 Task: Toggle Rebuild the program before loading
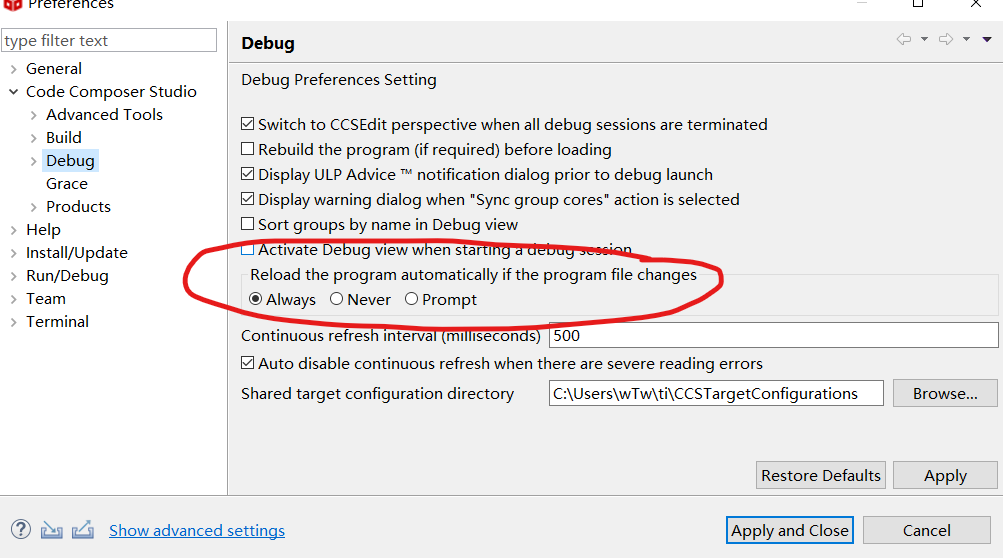pyautogui.click(x=248, y=150)
